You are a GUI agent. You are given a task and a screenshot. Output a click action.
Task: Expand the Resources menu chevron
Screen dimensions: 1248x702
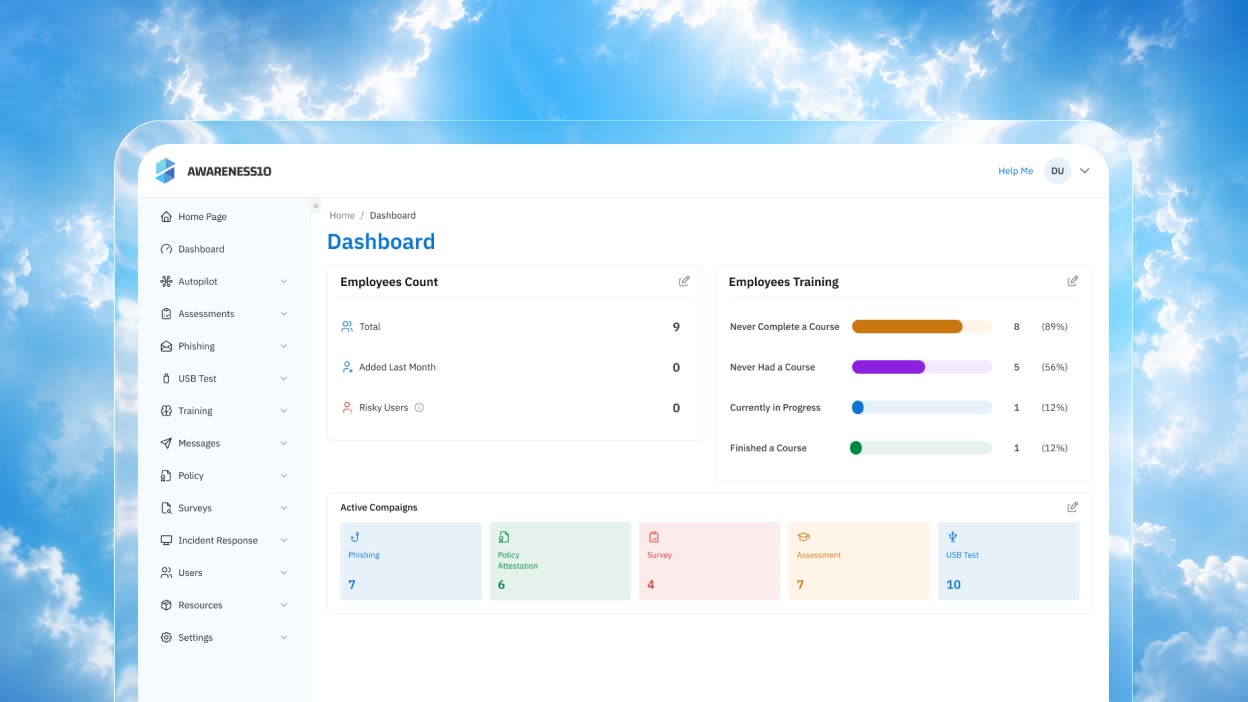[283, 605]
